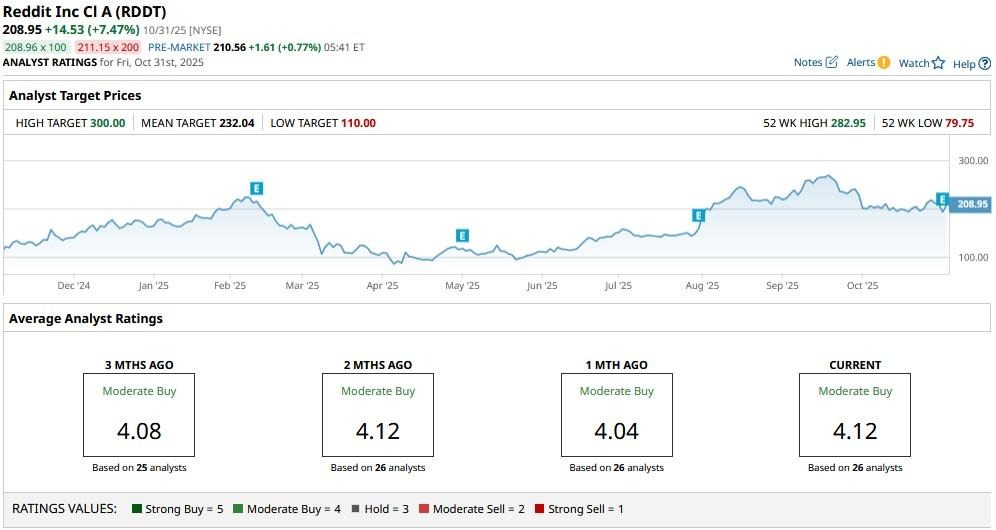The width and height of the screenshot is (996, 530).
Task: Click the earnings E marker near May '25
Action: click(x=462, y=236)
